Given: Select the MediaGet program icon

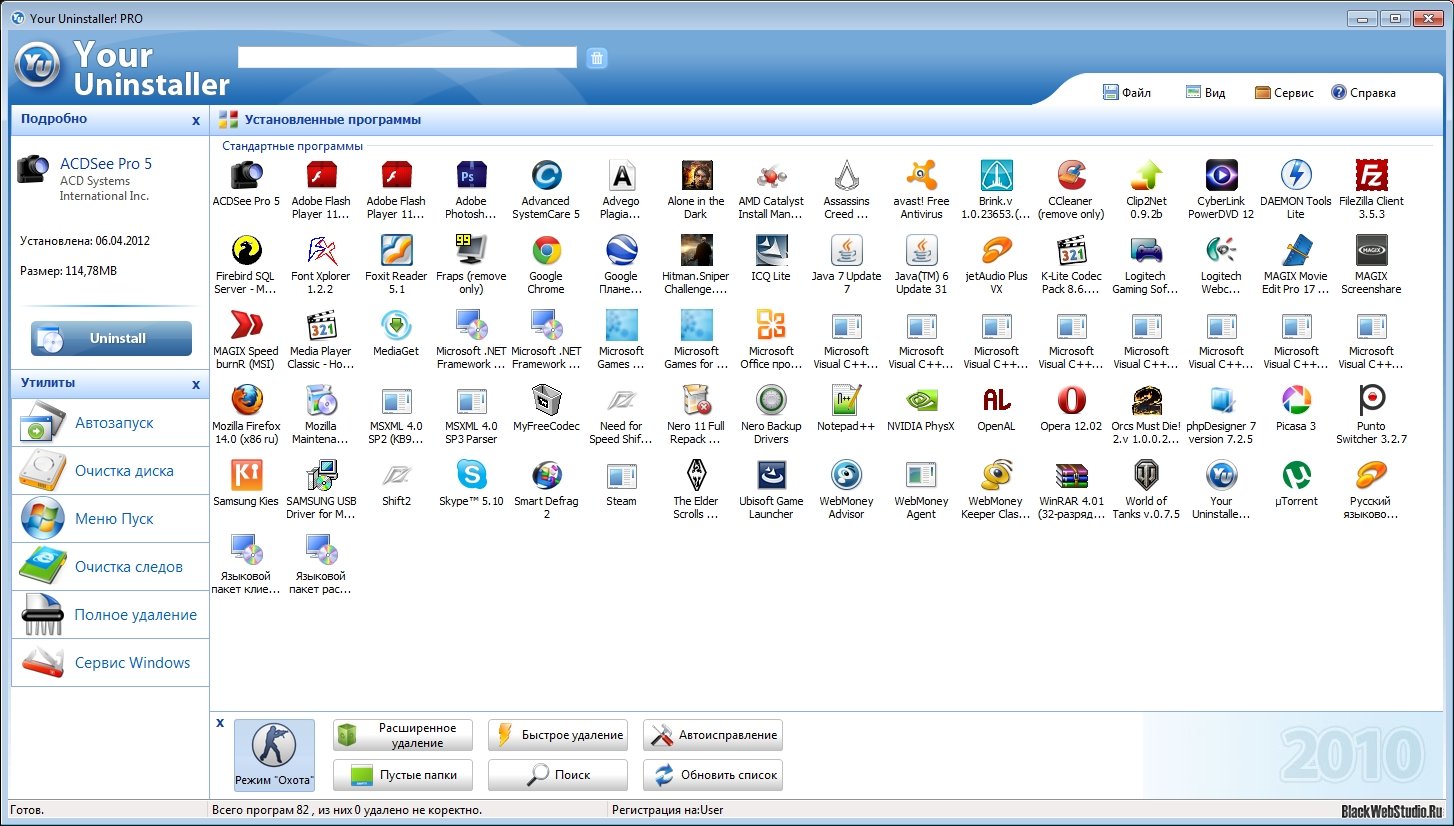Looking at the screenshot, I should pos(396,325).
